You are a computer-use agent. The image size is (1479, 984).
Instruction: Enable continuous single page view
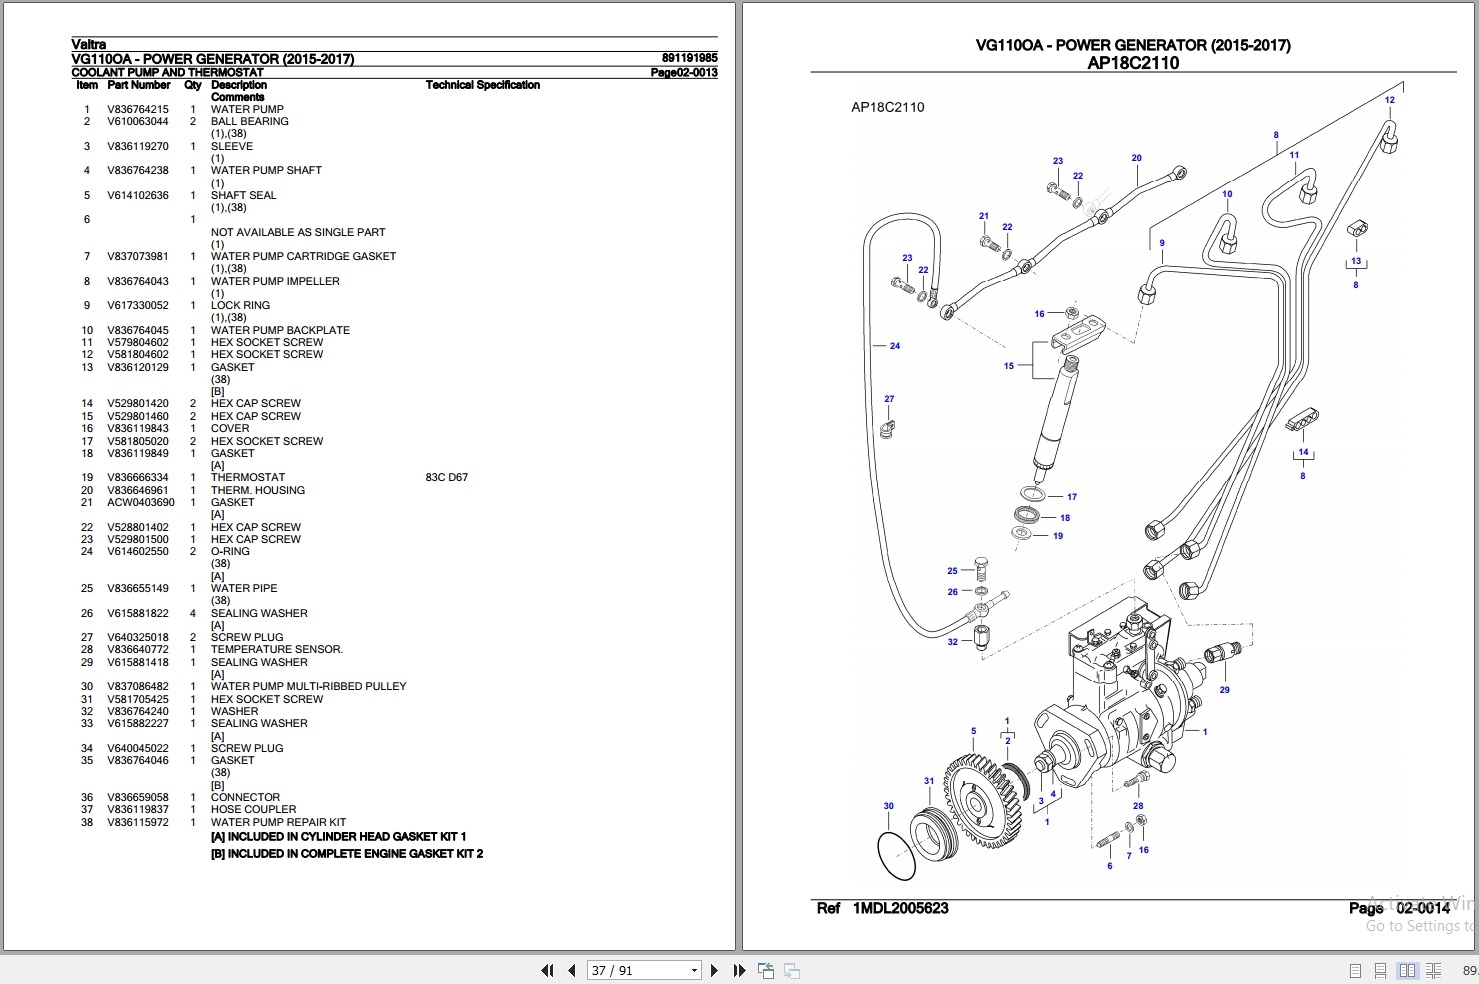click(x=1380, y=970)
